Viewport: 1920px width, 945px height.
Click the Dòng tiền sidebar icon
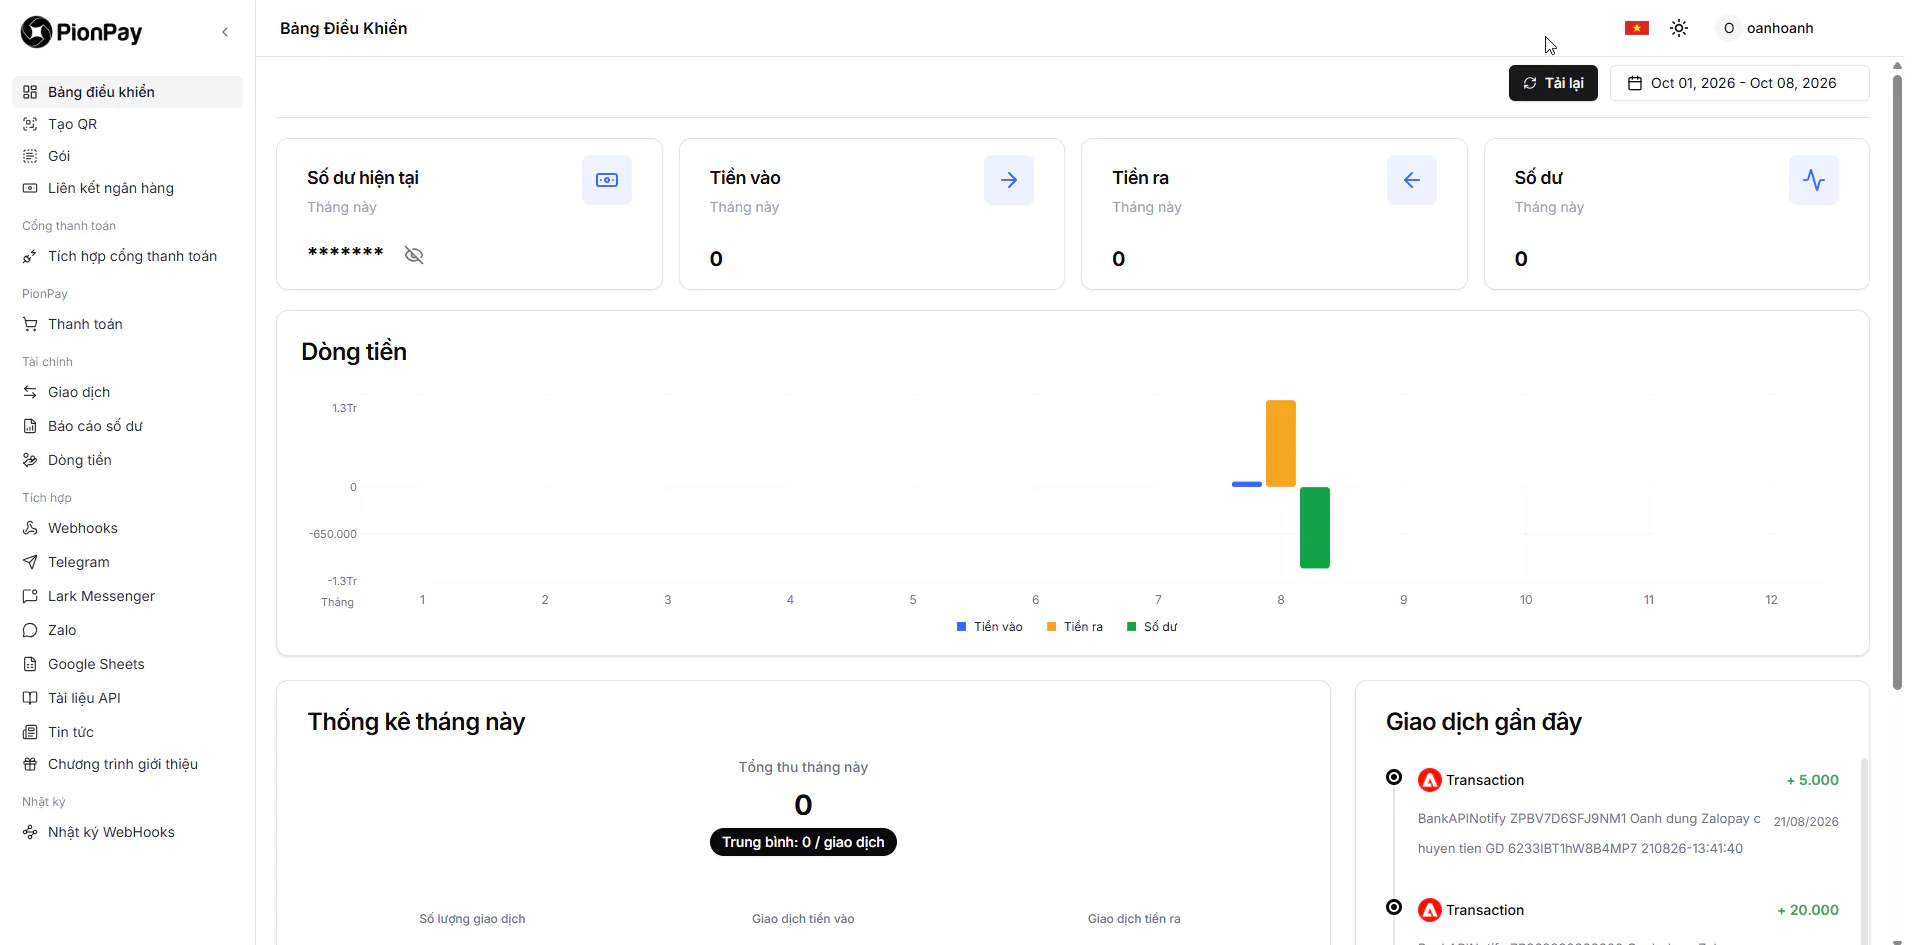pyautogui.click(x=30, y=460)
